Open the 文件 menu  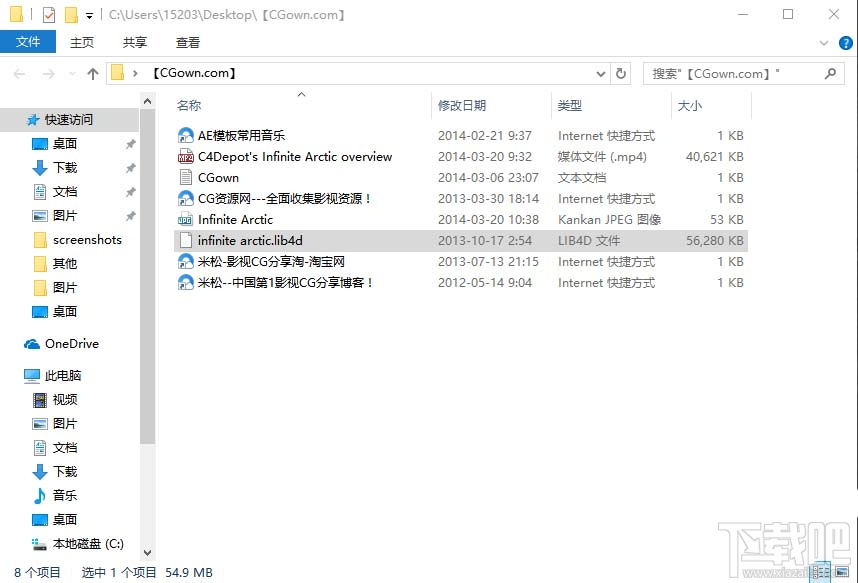(28, 42)
